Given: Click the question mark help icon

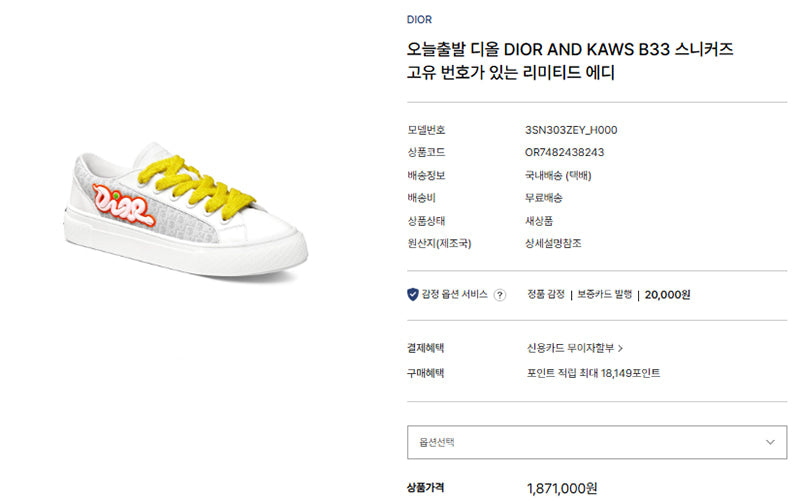Looking at the screenshot, I should click(x=500, y=295).
